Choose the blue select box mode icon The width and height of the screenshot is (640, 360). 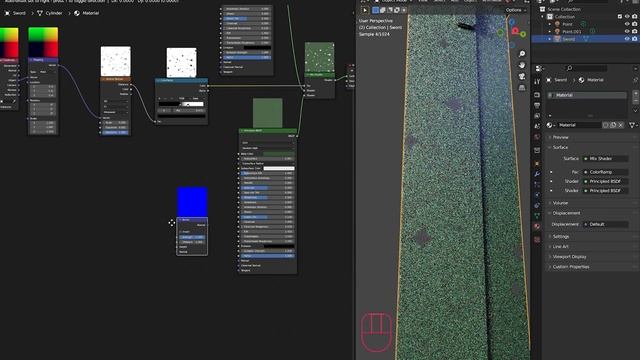click(x=376, y=10)
